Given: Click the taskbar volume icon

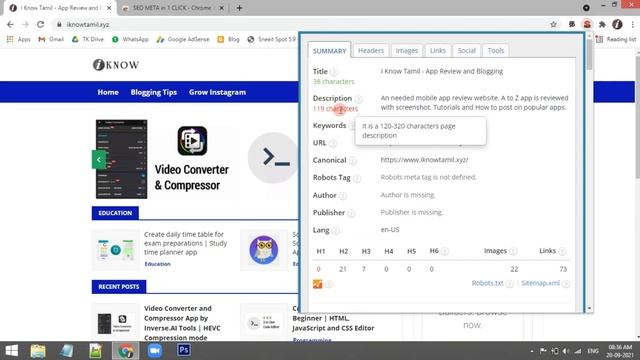Looking at the screenshot, I should pos(566,351).
